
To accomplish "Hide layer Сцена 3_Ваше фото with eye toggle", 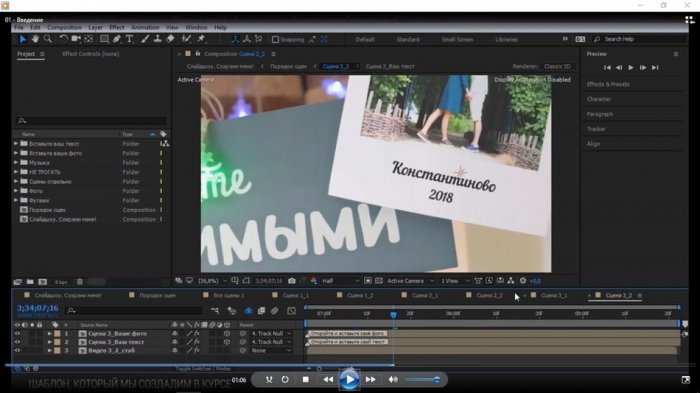I will pyautogui.click(x=17, y=334).
